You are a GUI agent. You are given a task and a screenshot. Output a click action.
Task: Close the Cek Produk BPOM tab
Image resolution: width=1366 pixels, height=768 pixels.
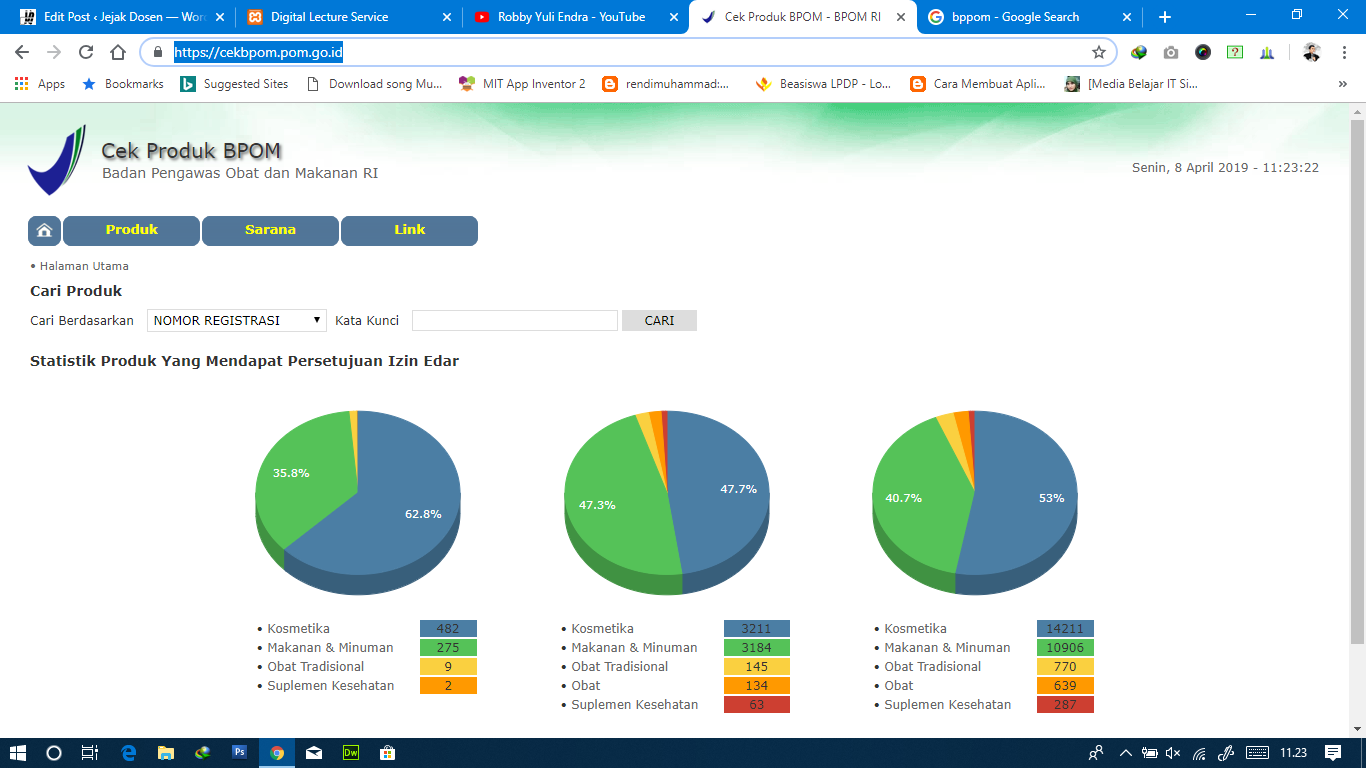point(900,17)
